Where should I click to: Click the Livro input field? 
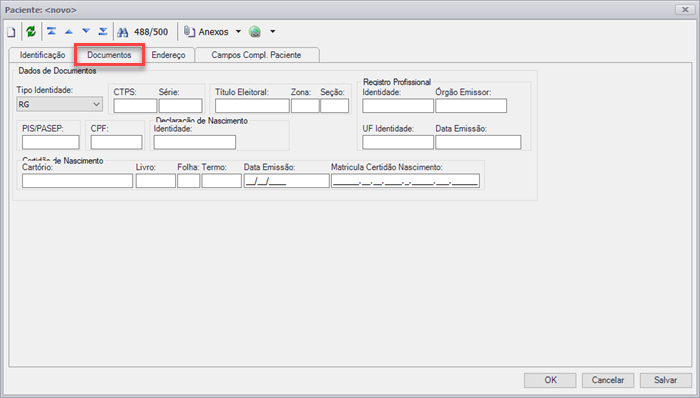[156, 181]
